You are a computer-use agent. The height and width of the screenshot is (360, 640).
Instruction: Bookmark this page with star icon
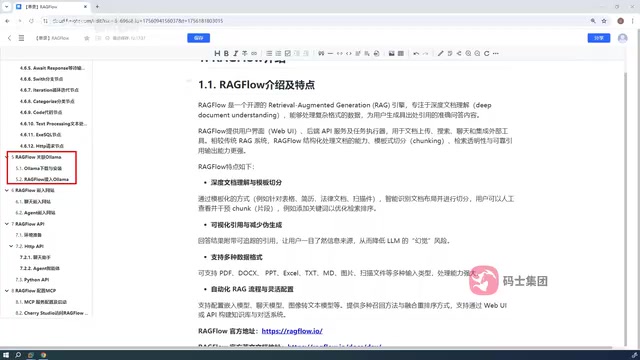tap(604, 21)
